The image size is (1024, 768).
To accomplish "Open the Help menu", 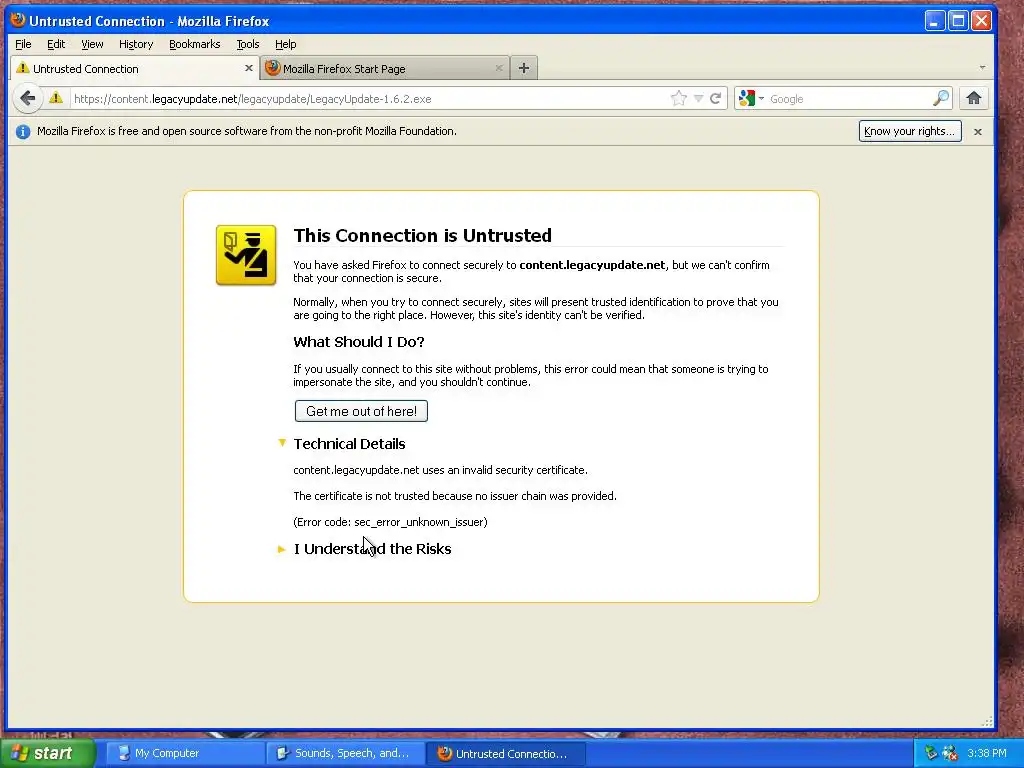I will (285, 44).
